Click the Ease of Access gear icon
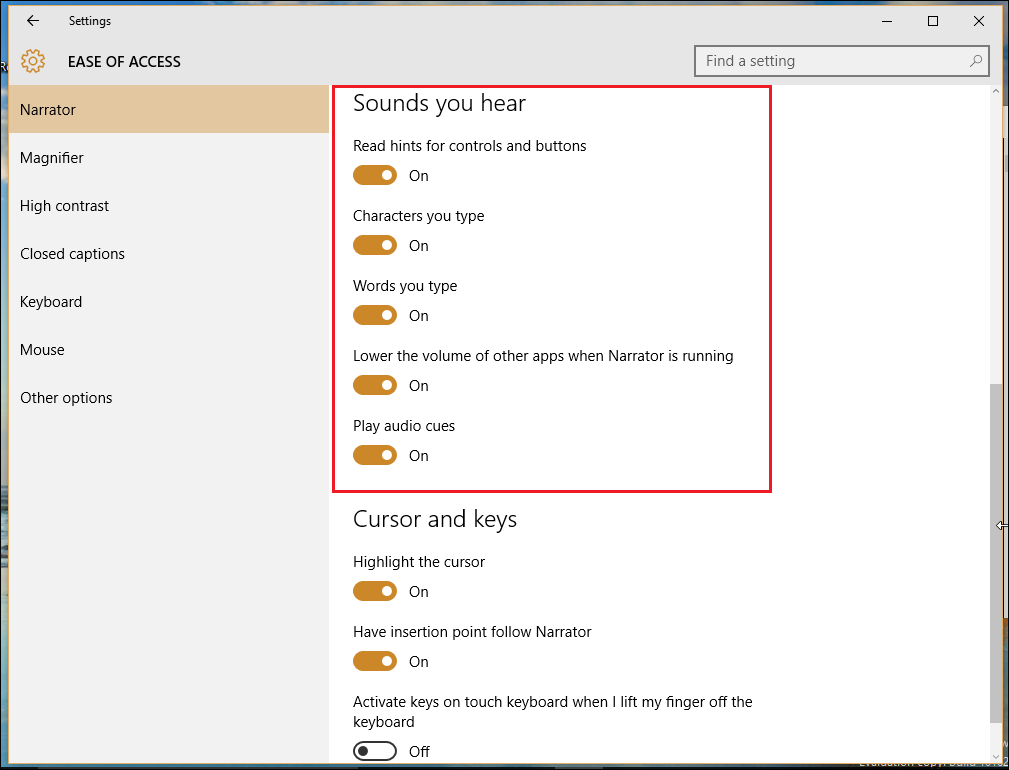Screen dimensions: 1009x770 click(x=33, y=61)
